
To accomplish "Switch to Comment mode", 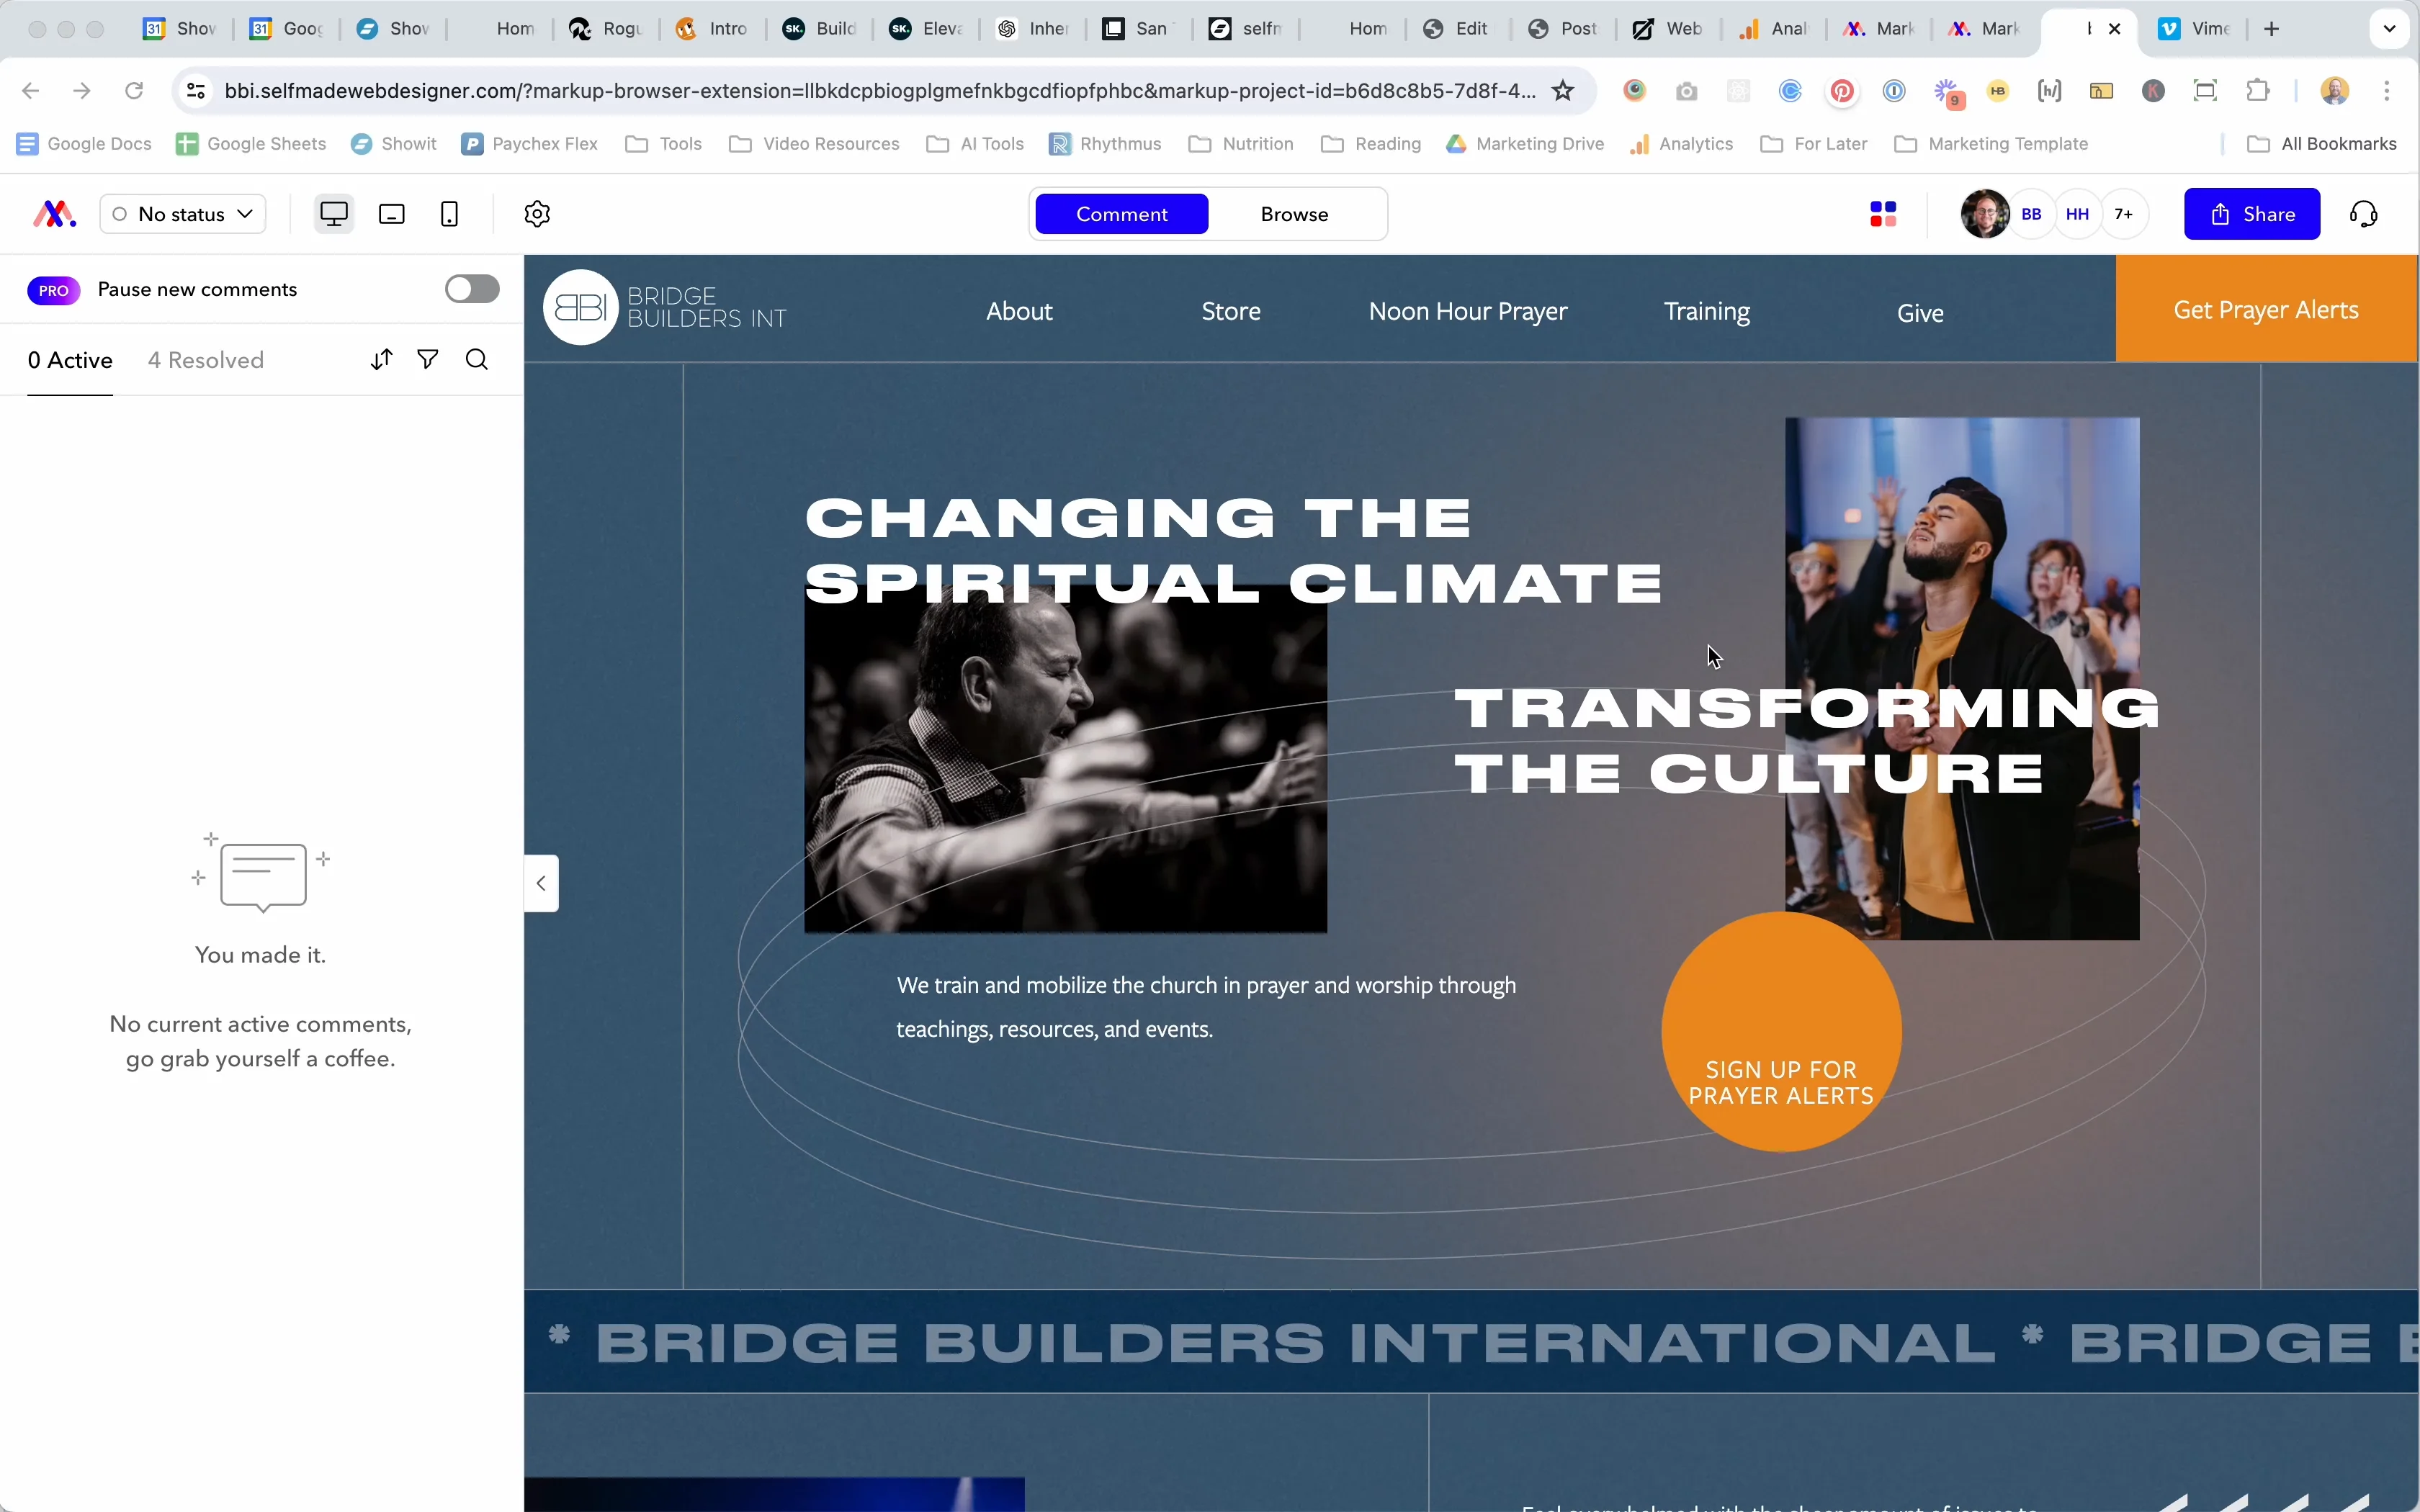I will pos(1121,214).
